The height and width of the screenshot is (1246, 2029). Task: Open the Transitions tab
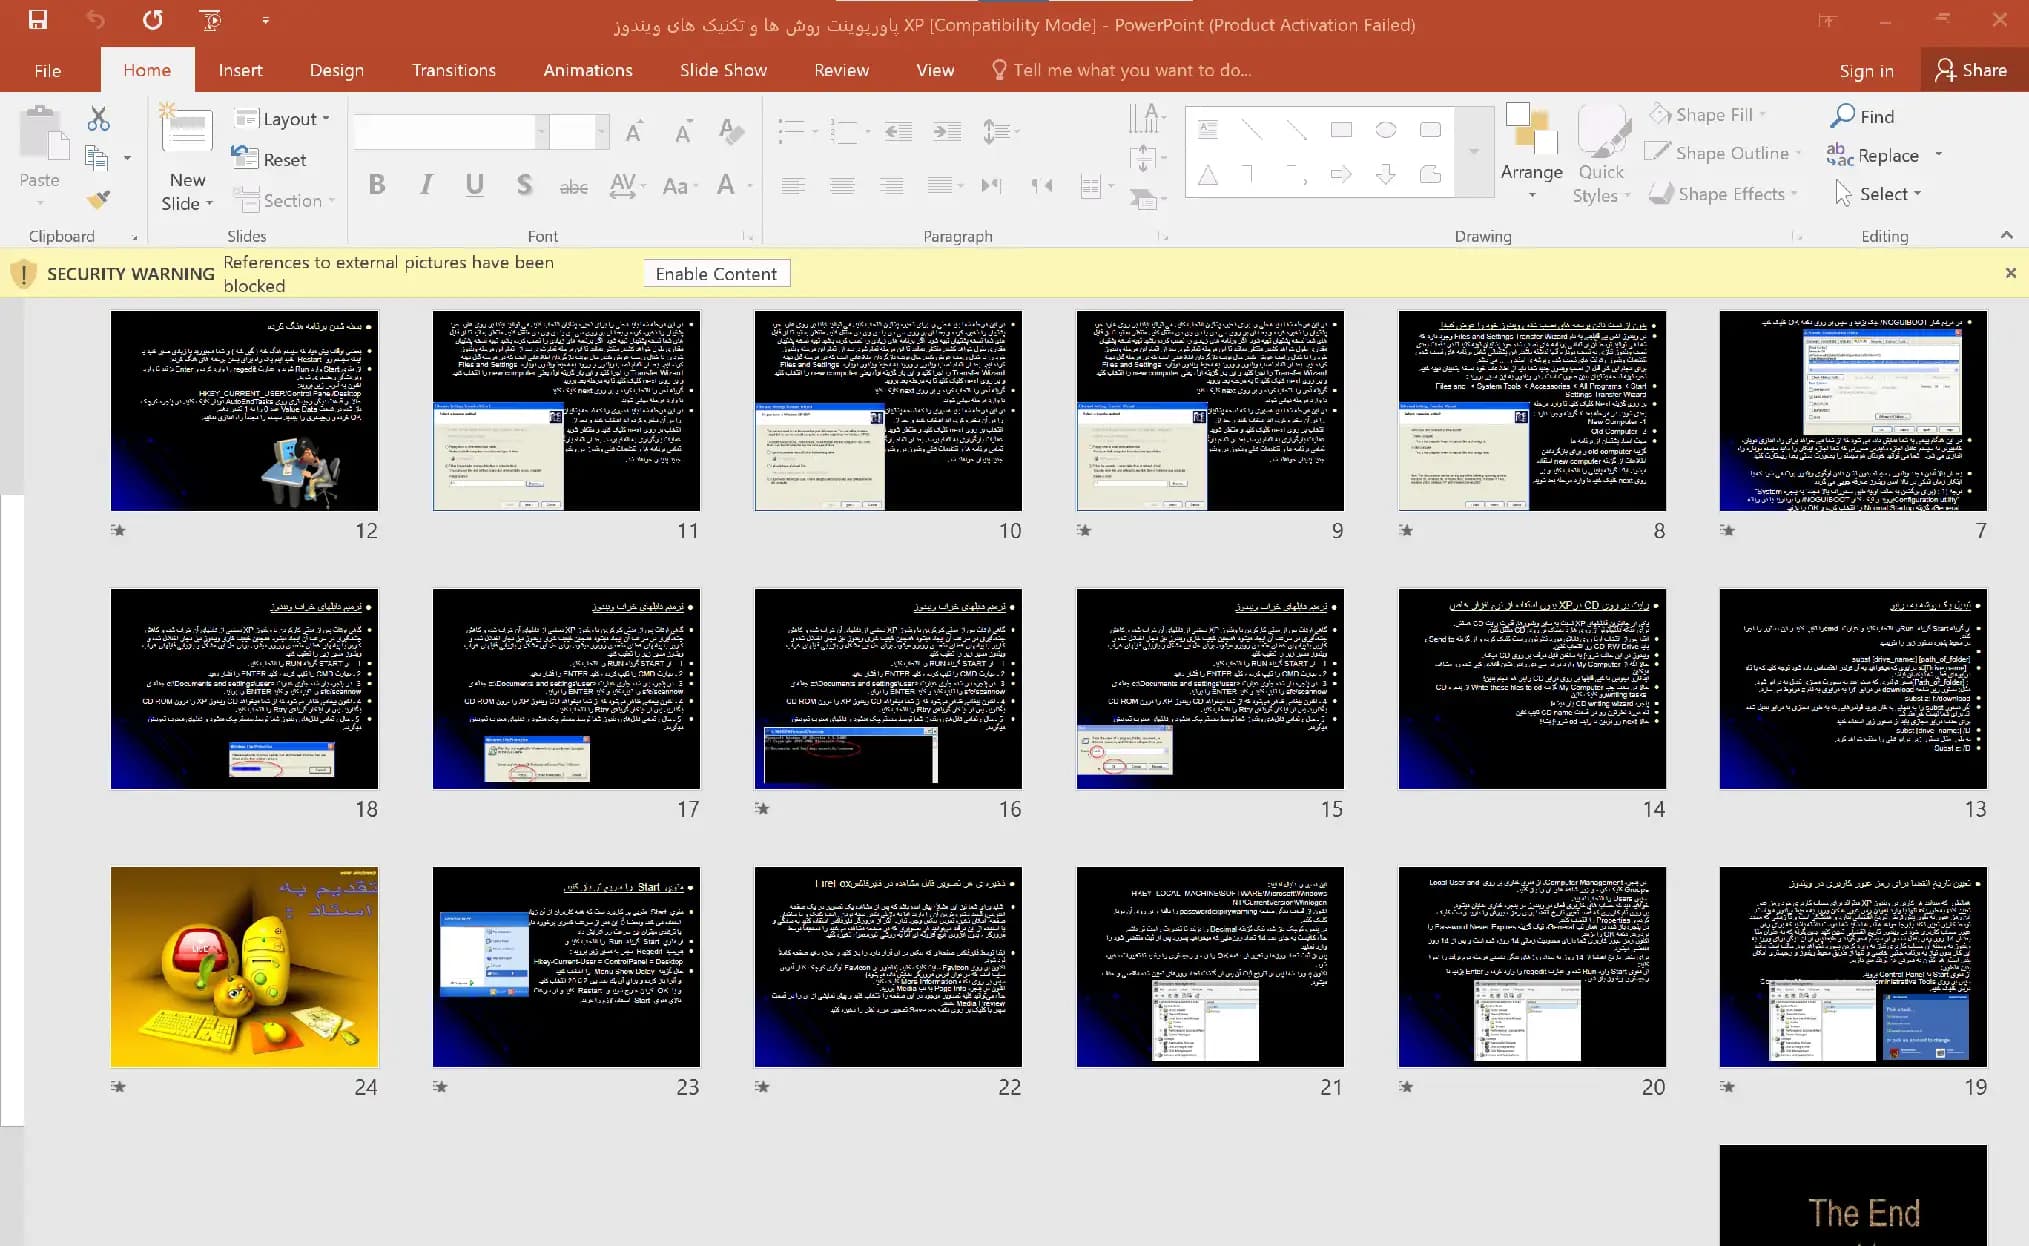point(454,70)
